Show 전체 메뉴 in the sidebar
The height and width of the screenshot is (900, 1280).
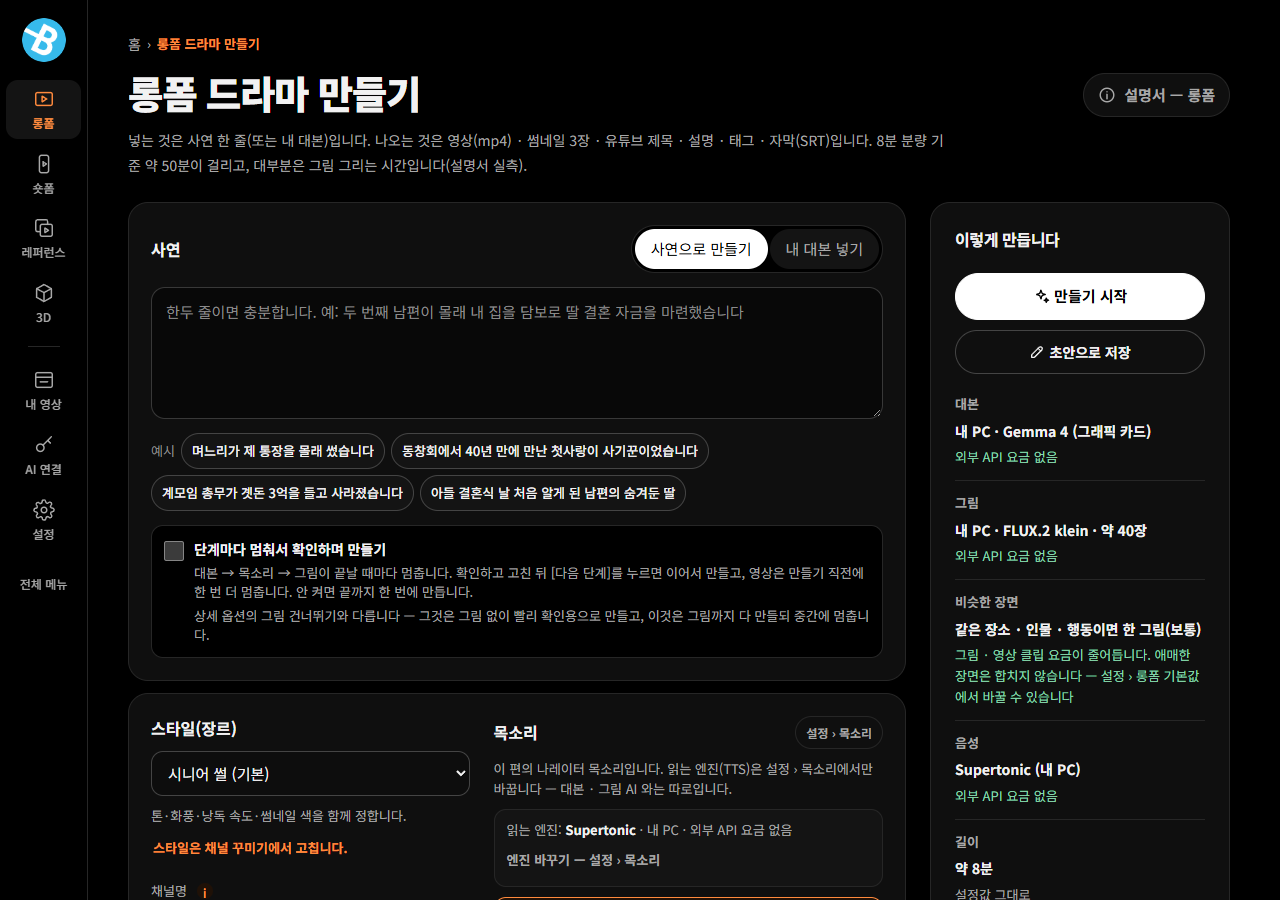point(43,584)
